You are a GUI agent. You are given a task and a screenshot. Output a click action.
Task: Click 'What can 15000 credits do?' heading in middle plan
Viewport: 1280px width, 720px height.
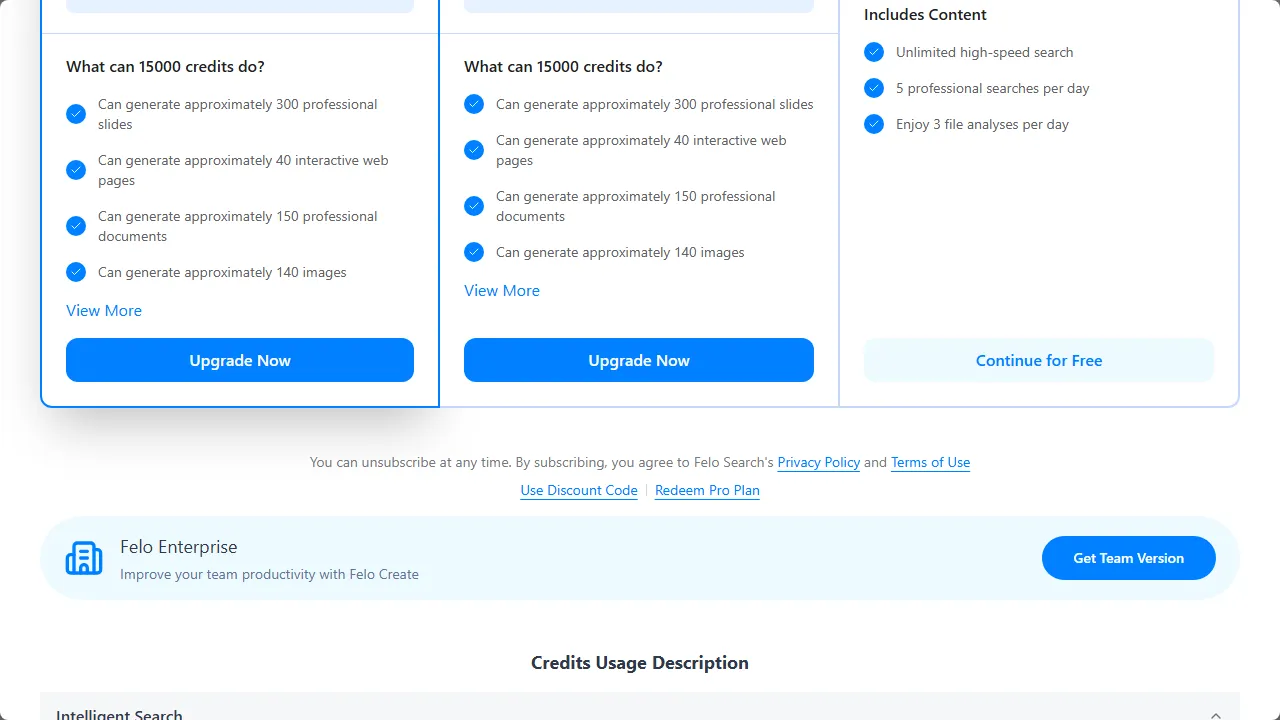pos(563,66)
